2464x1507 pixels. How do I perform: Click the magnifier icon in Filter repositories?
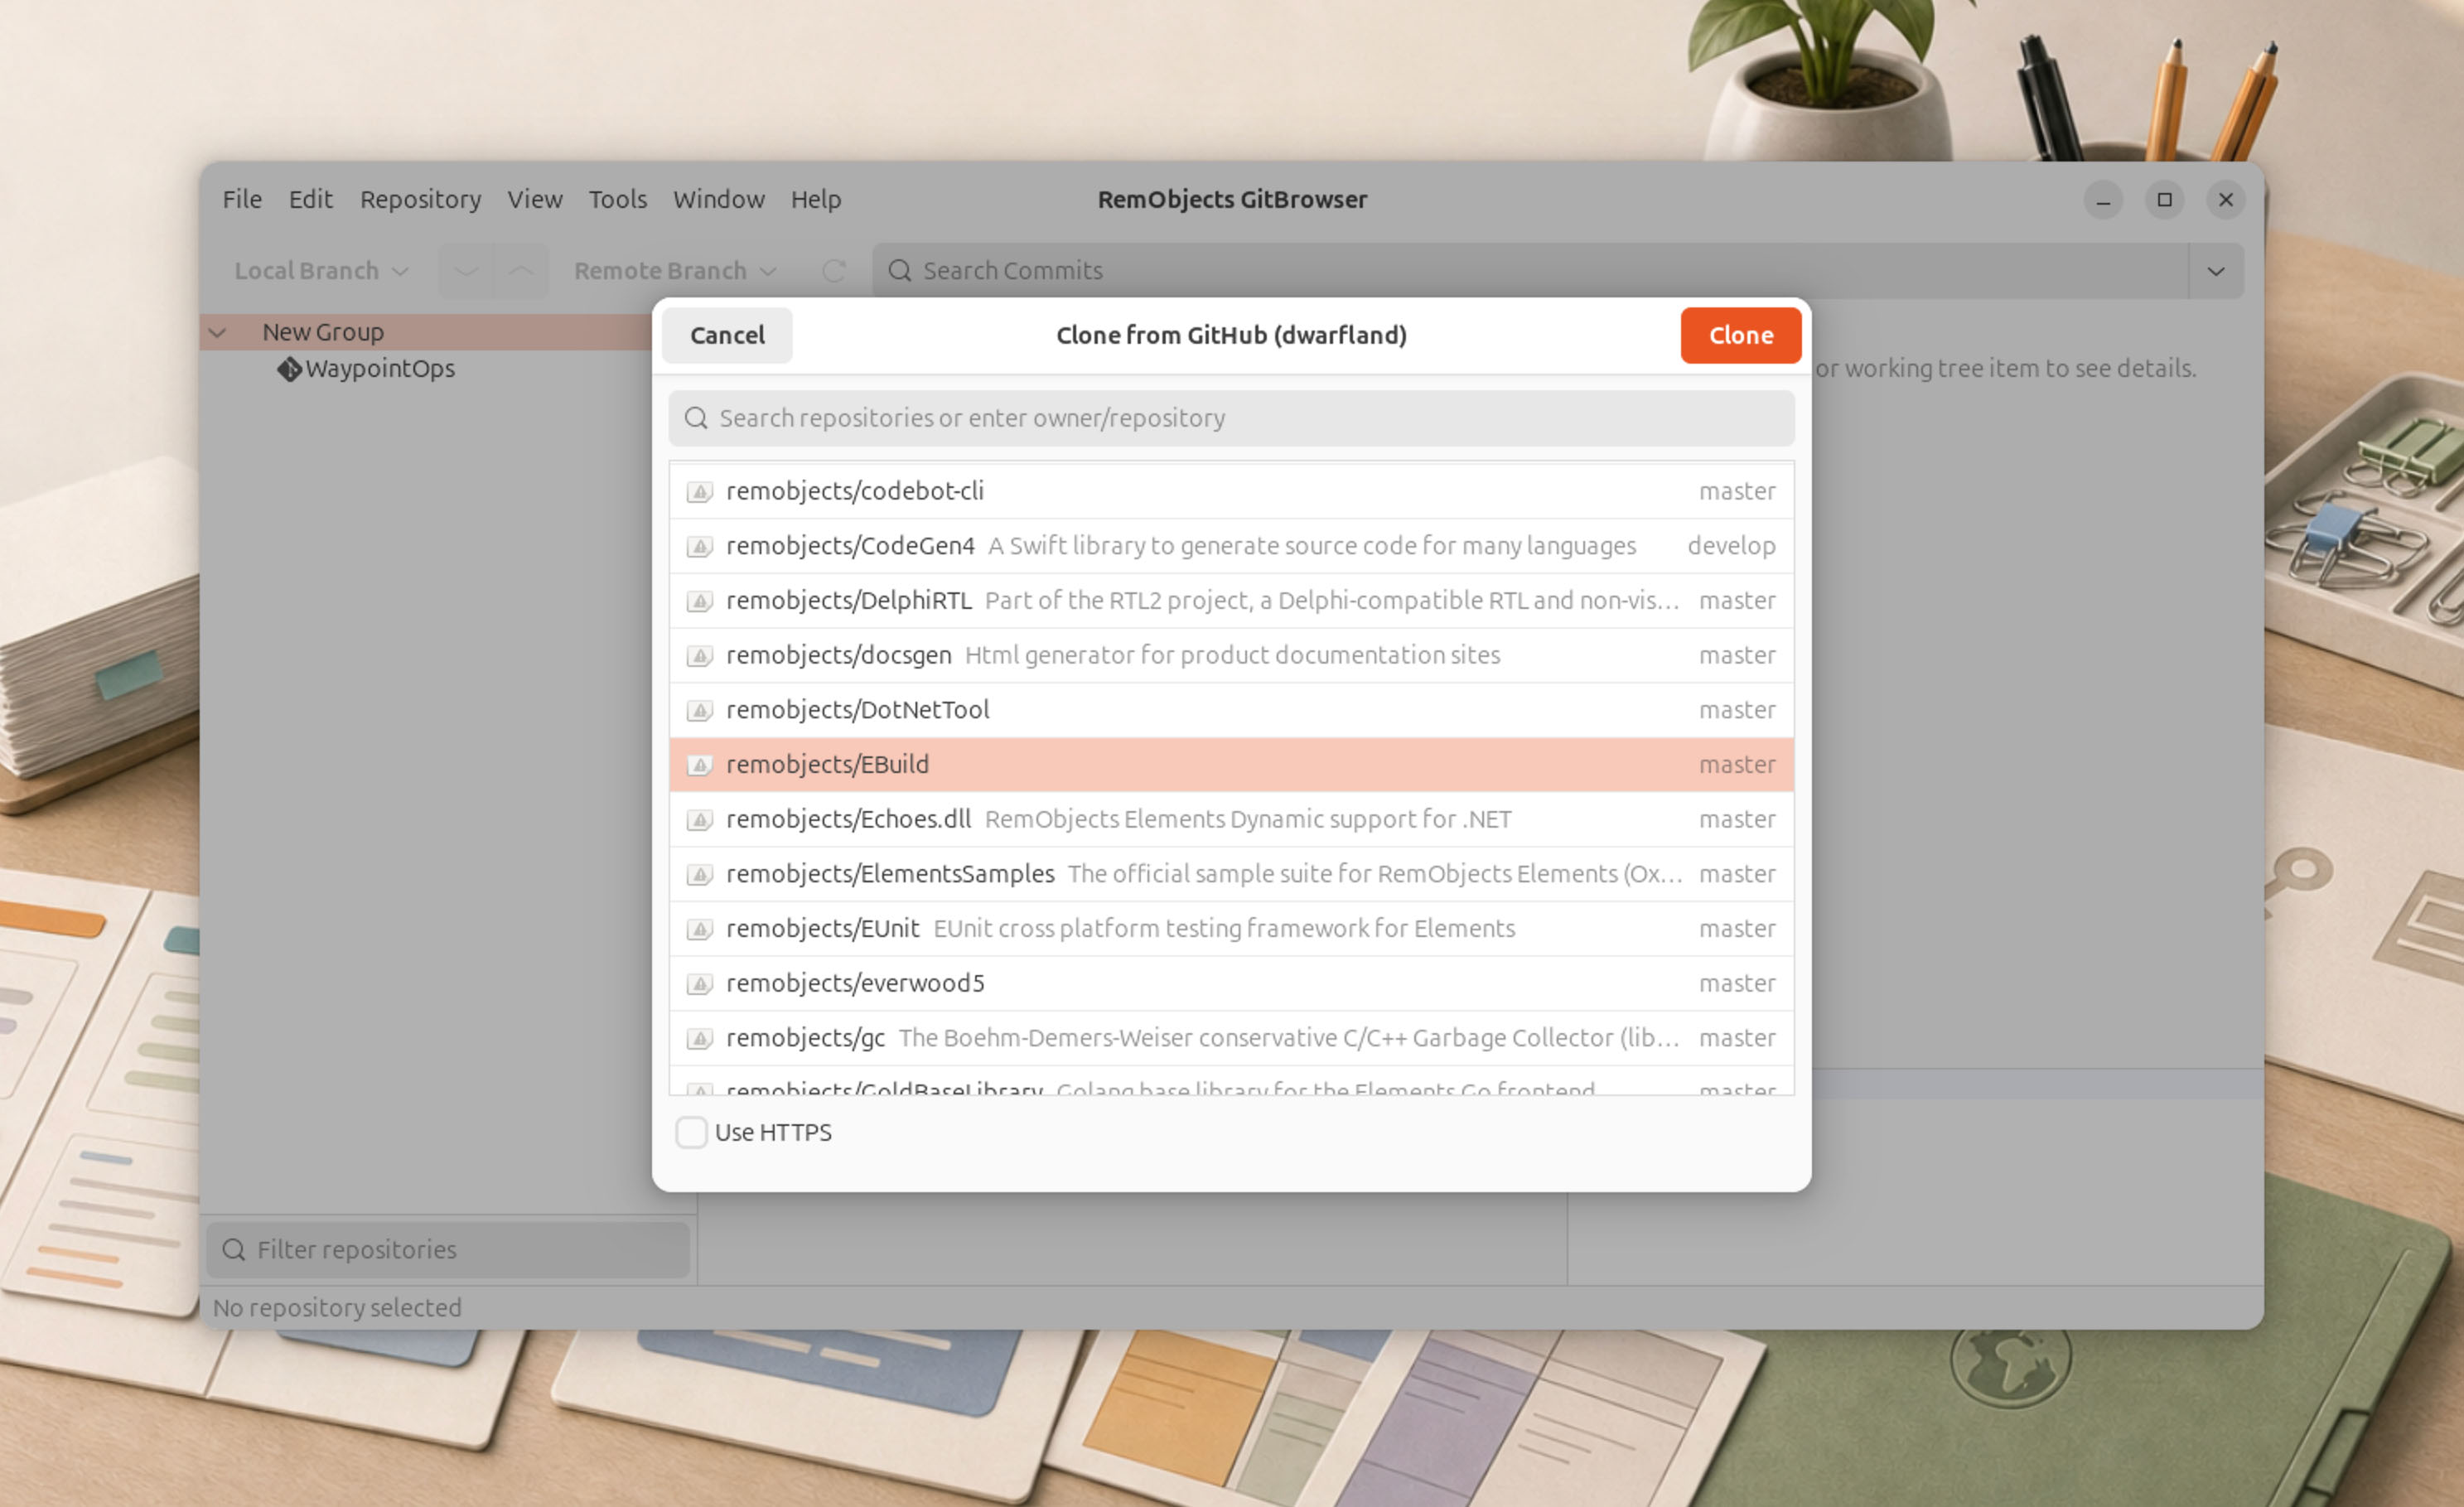pos(234,1250)
